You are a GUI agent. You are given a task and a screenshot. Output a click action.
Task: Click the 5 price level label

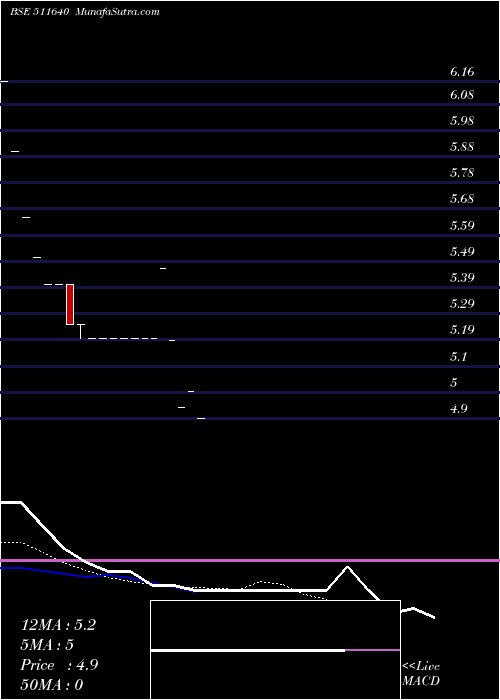pyautogui.click(x=454, y=383)
